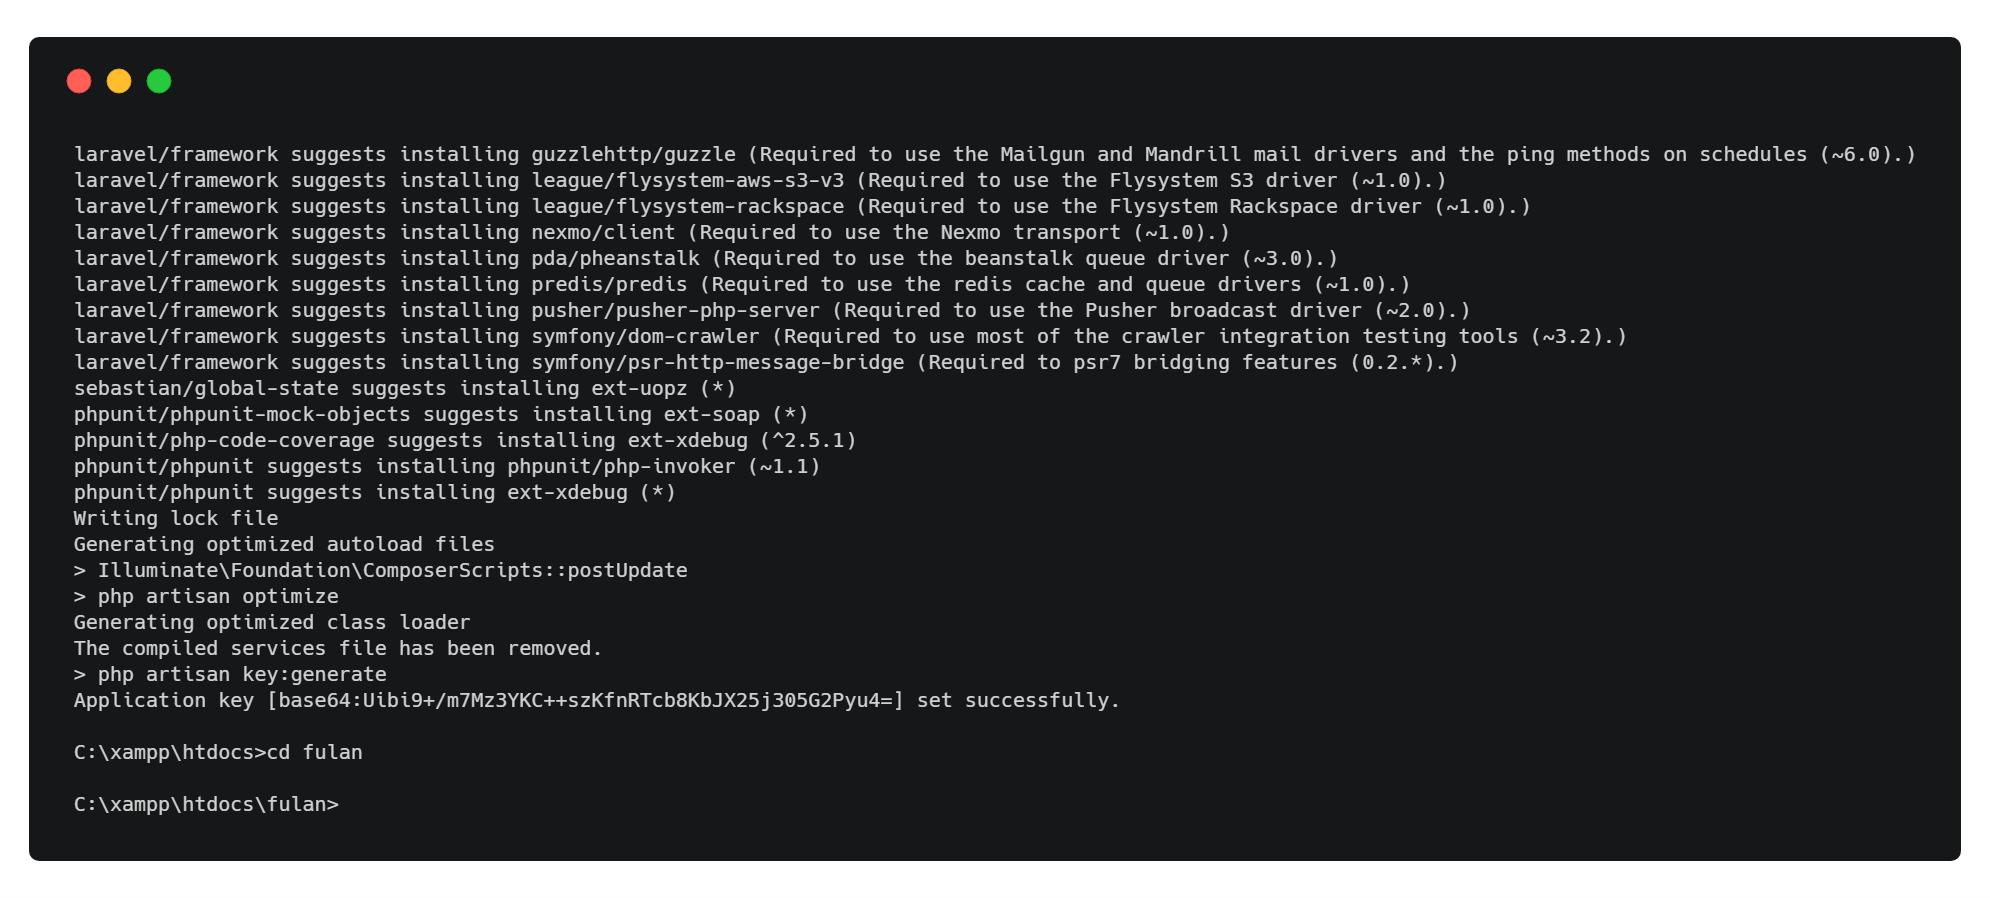The image size is (1990, 898).
Task: Click the final C:\xampp\htdocs\fulan> prompt
Action: click(206, 804)
